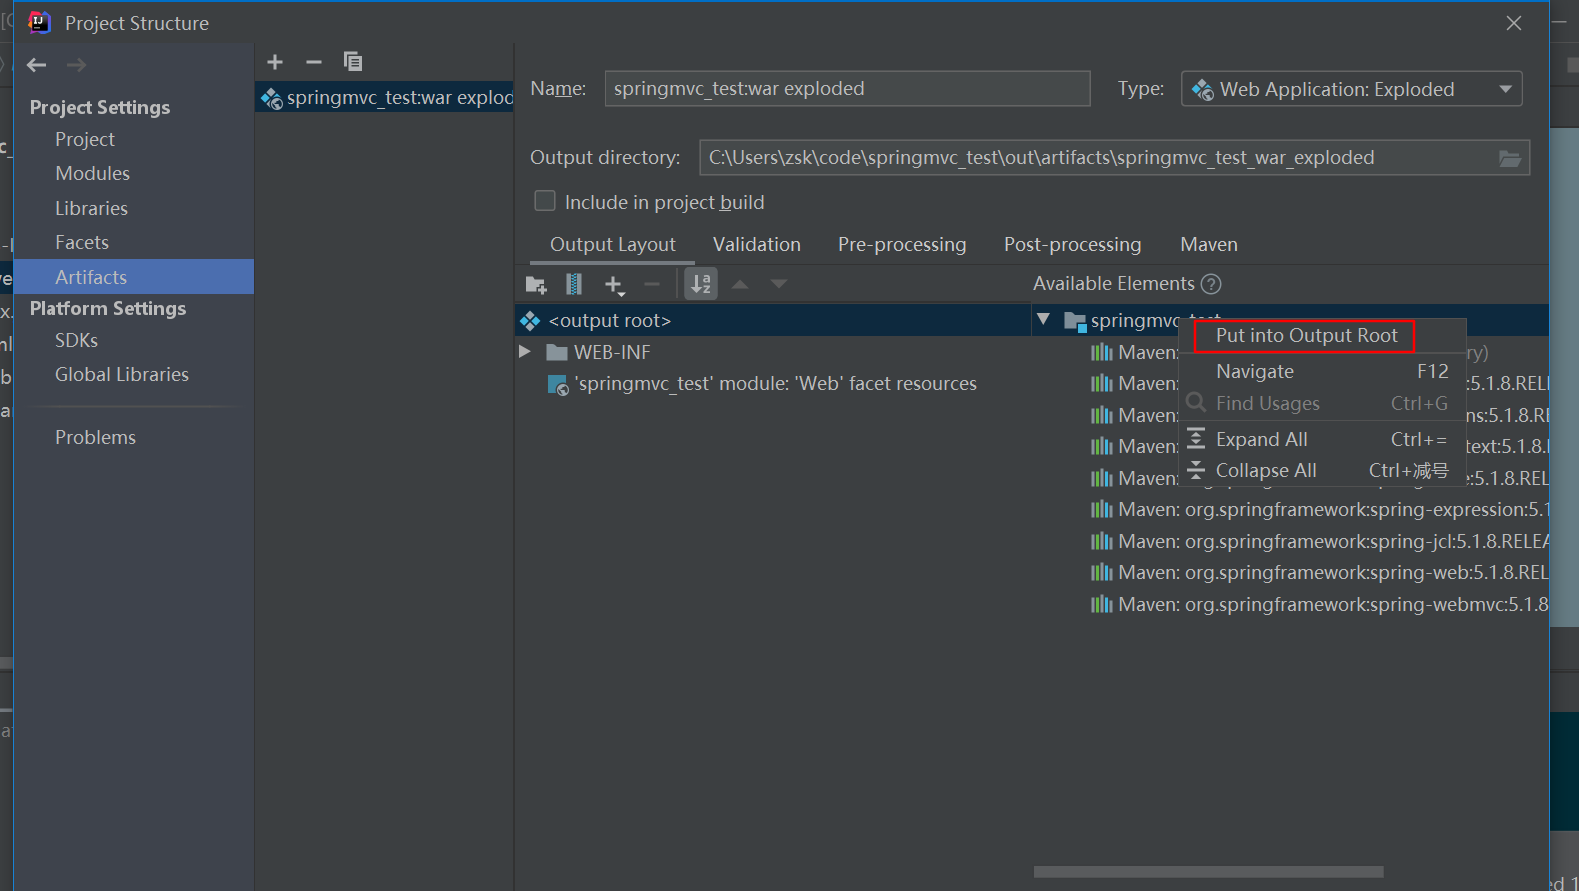
Task: Switch to the Validation tab
Action: [757, 245]
